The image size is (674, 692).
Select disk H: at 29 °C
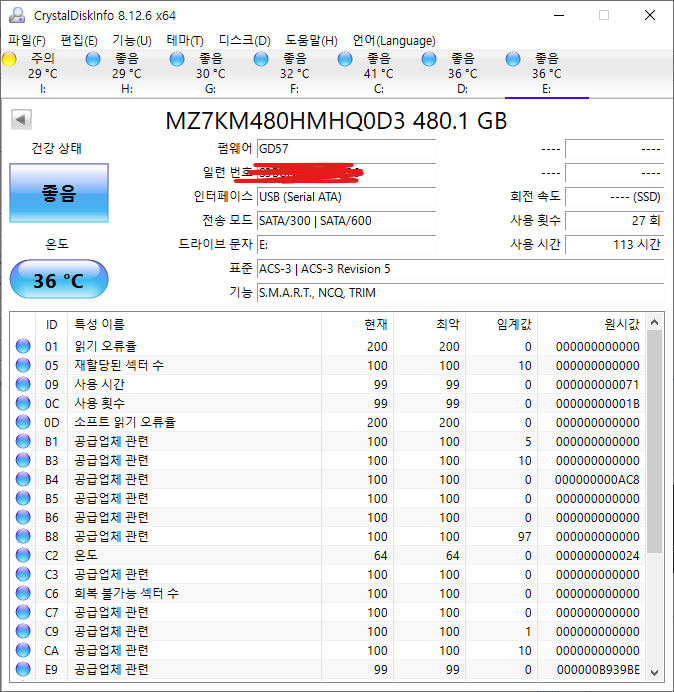tap(127, 73)
